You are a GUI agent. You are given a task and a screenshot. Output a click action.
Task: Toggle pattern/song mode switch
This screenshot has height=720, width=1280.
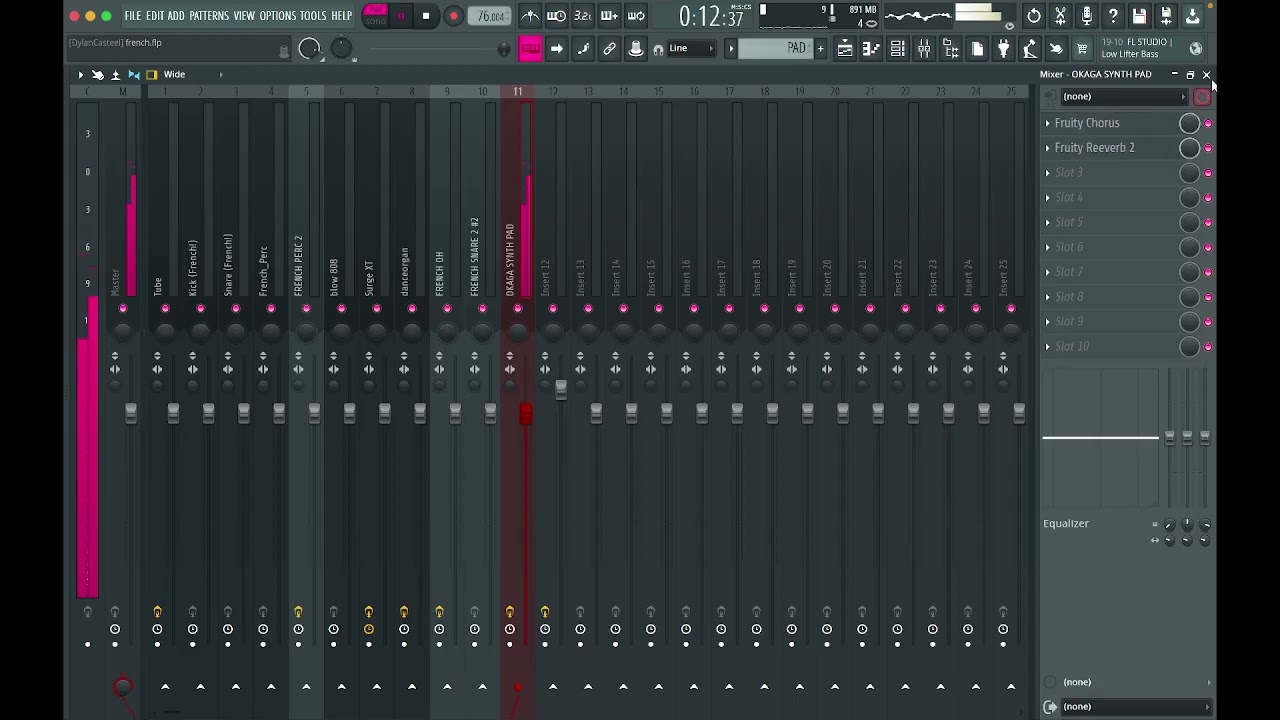tap(375, 16)
